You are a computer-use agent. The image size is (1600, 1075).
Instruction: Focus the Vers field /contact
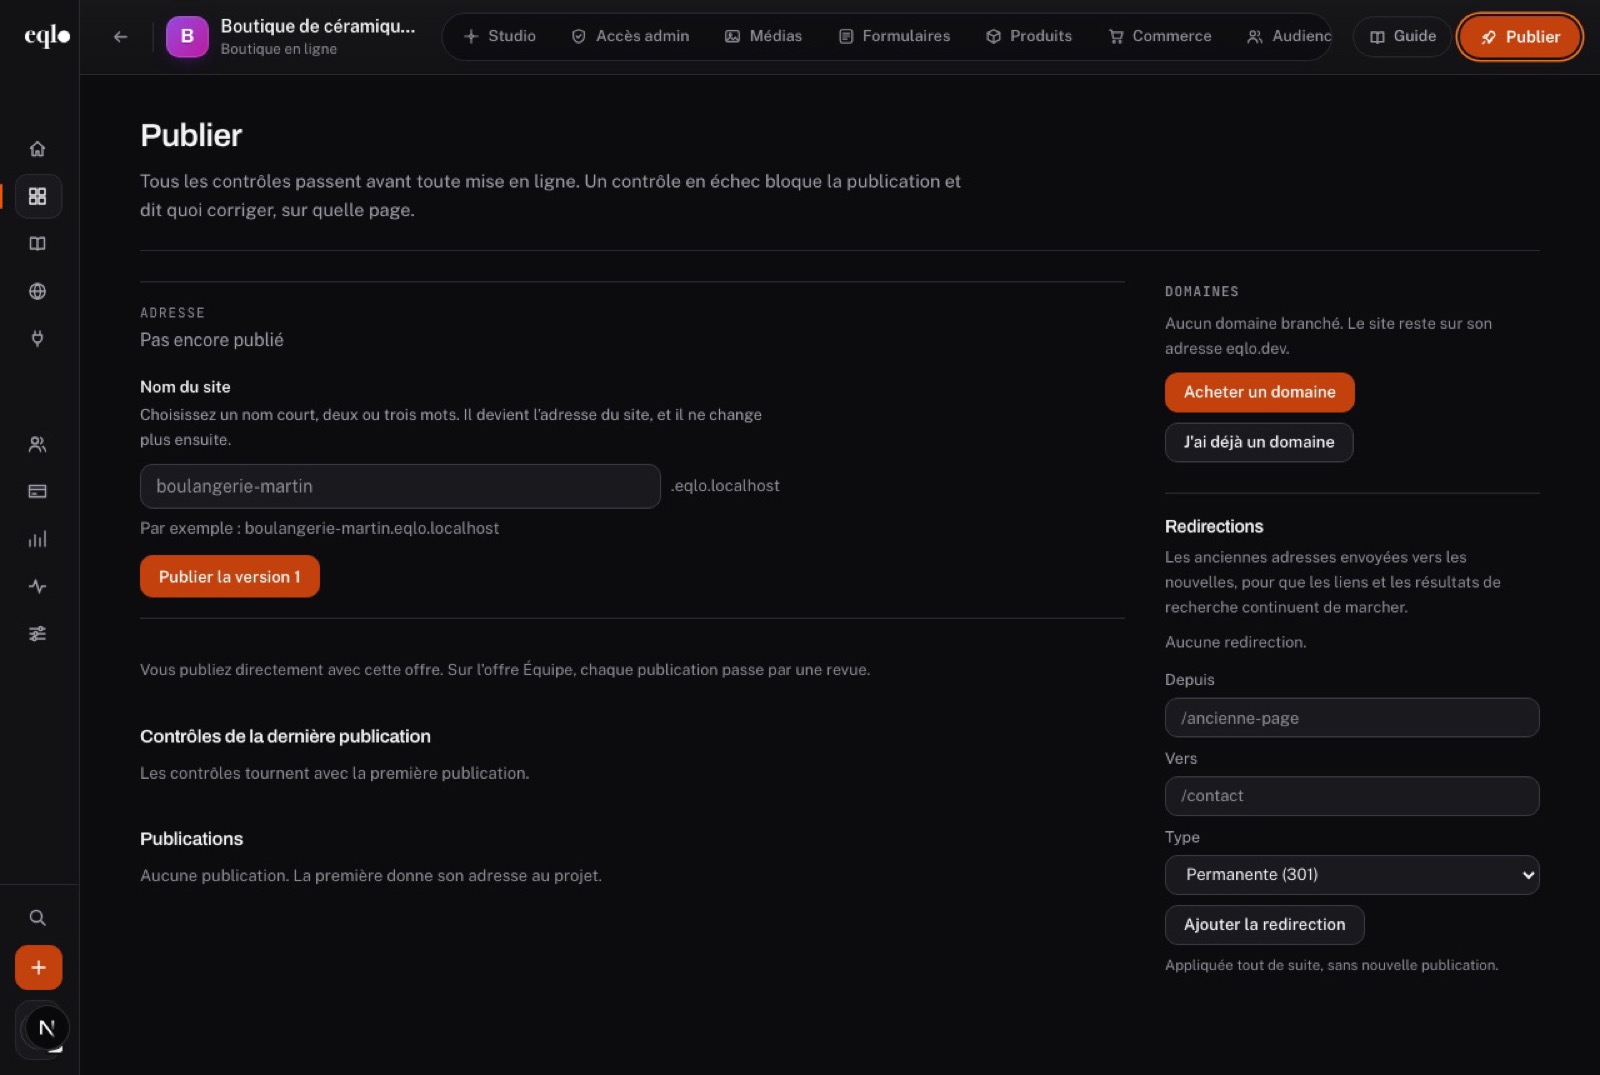(1351, 796)
